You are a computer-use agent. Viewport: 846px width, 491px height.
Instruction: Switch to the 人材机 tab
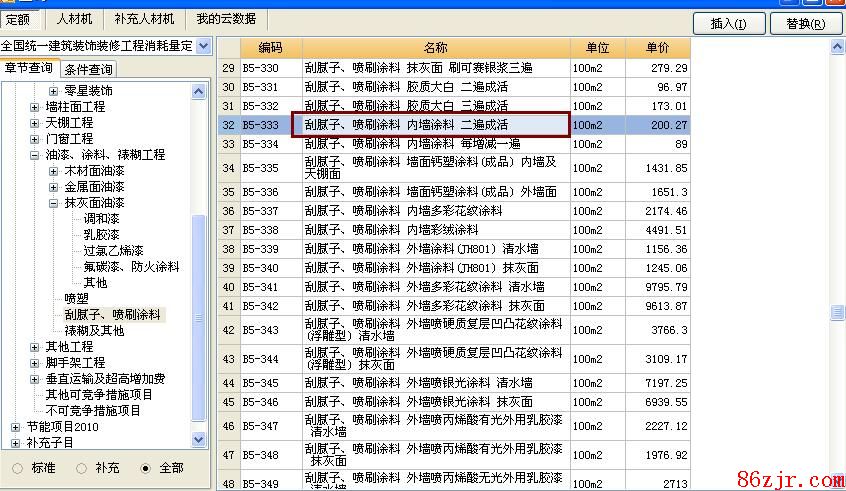[74, 19]
